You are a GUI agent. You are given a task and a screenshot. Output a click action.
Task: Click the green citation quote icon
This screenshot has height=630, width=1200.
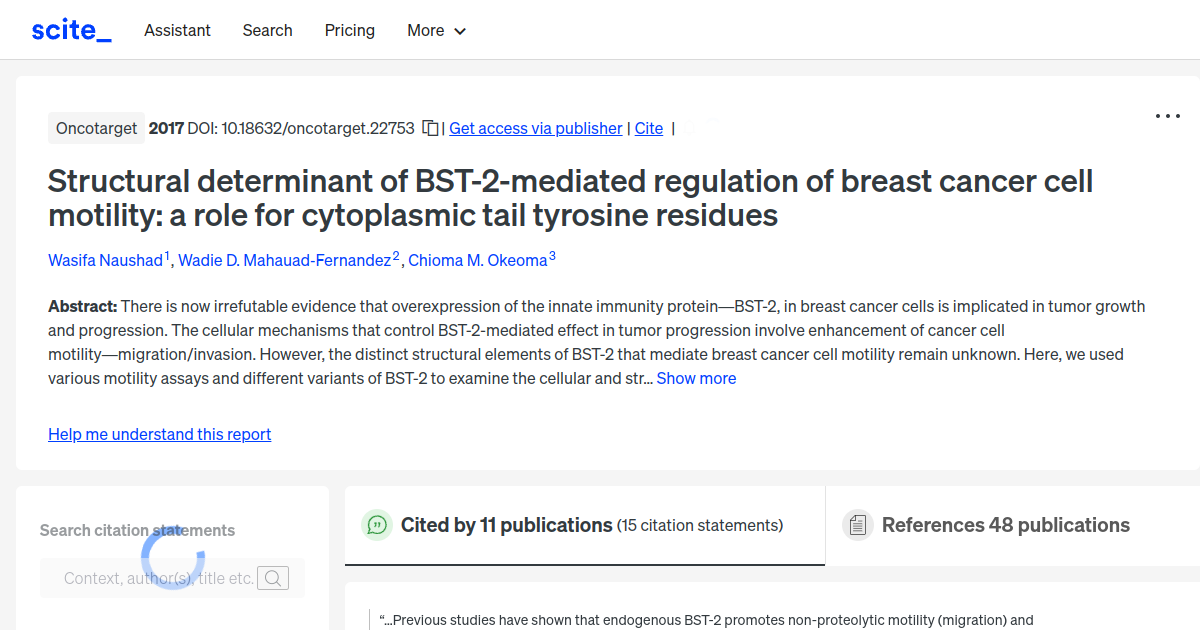click(x=377, y=524)
